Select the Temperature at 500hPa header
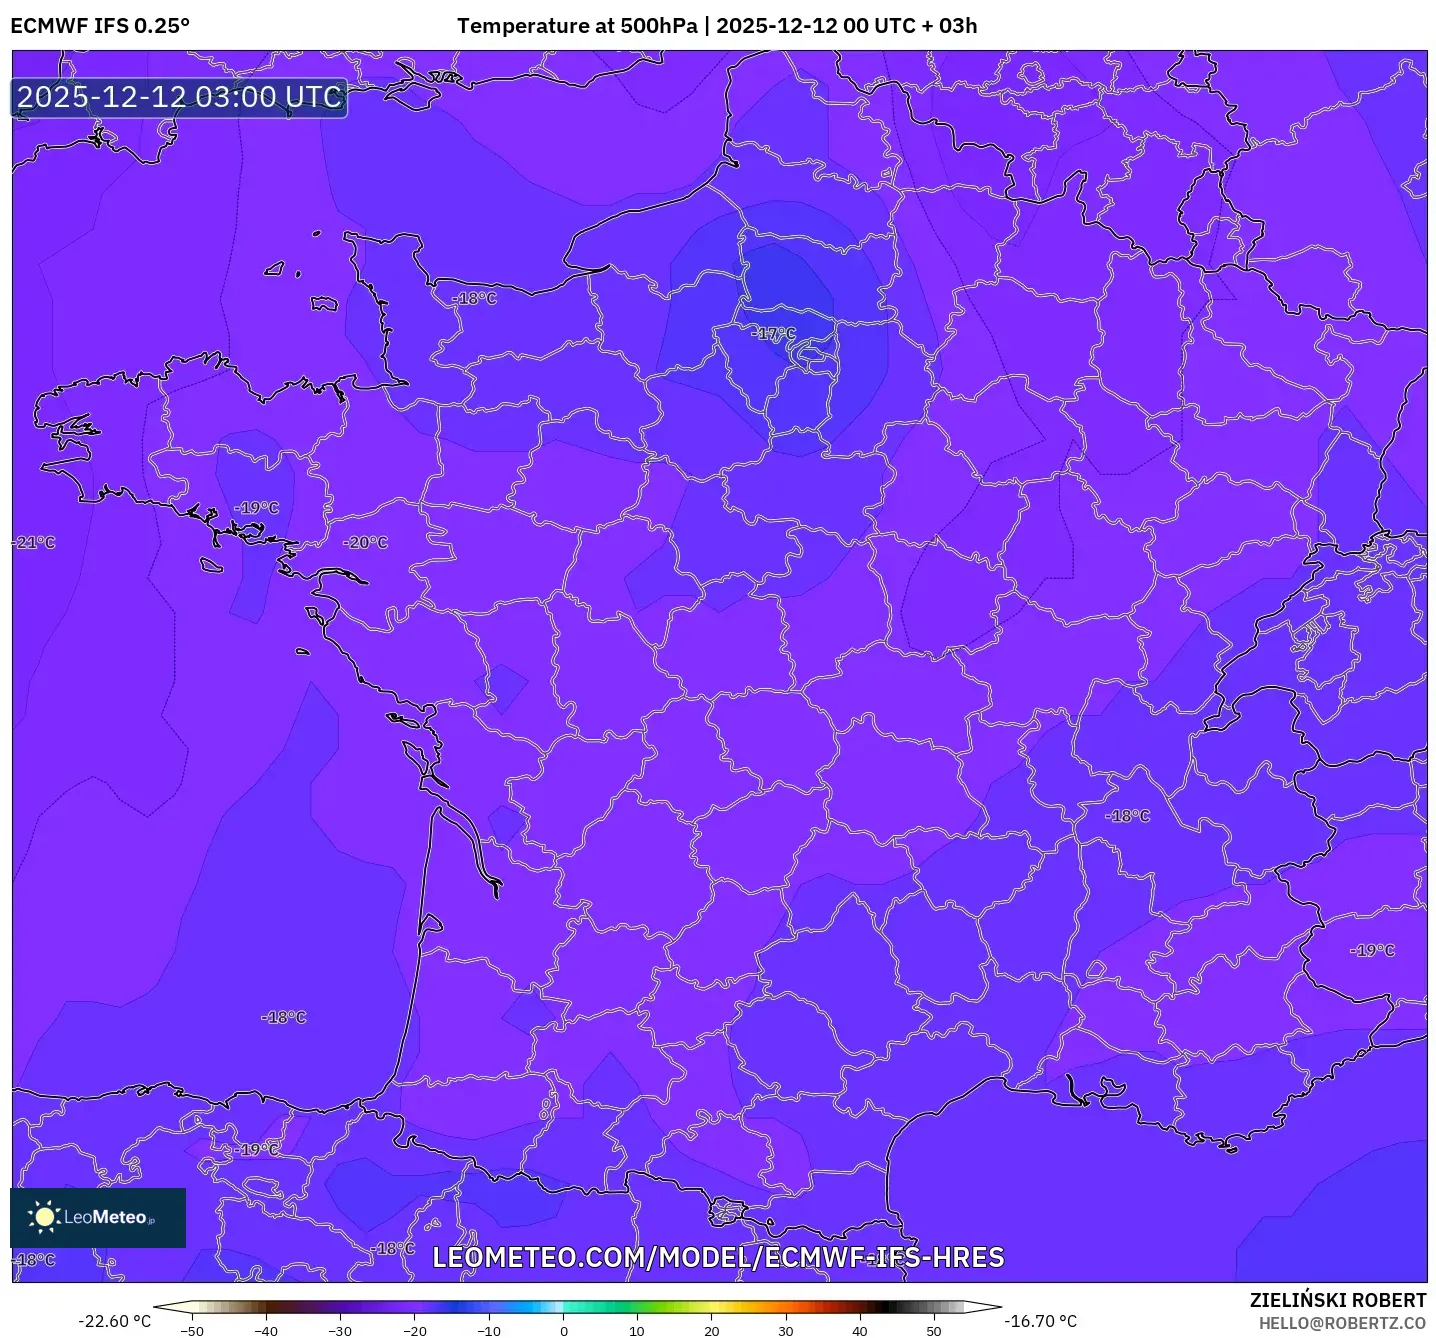Screen dimensions: 1436x1338 579,25
